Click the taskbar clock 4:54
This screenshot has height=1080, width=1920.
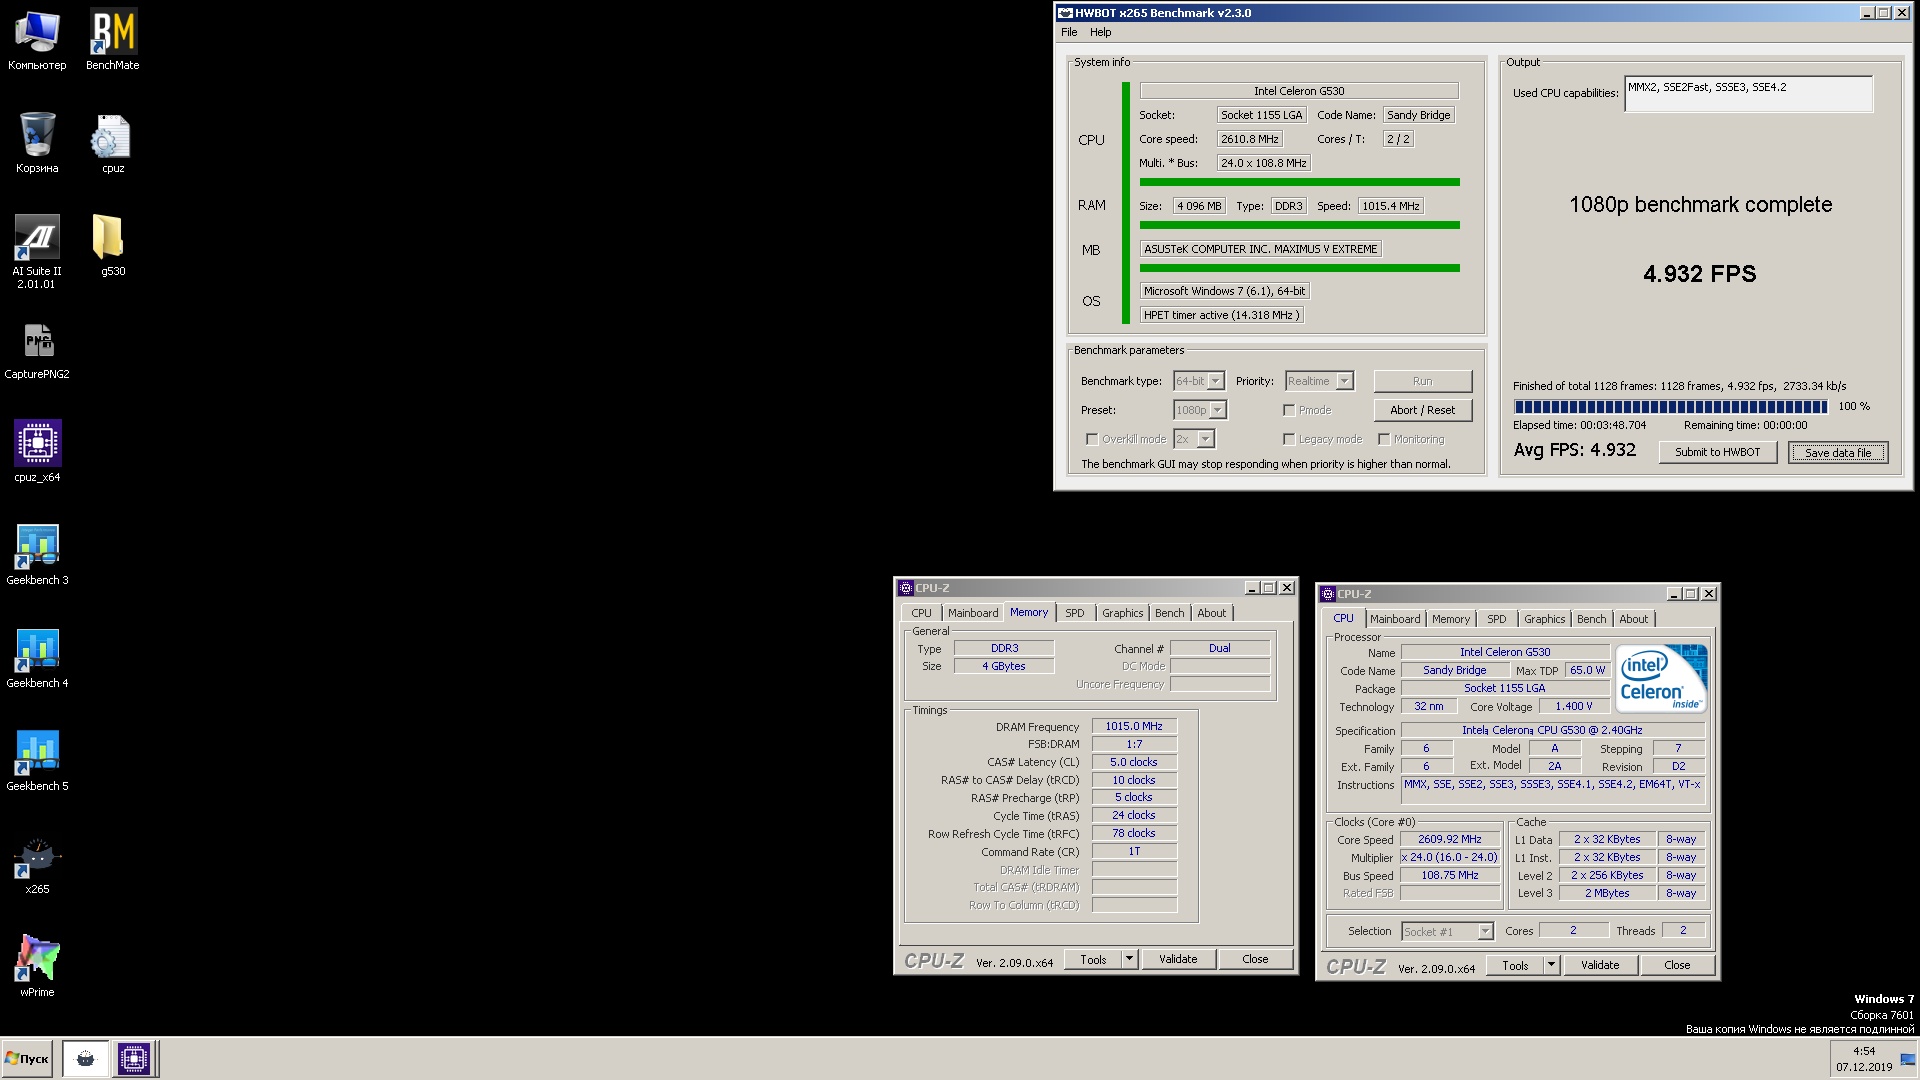[x=1864, y=1051]
